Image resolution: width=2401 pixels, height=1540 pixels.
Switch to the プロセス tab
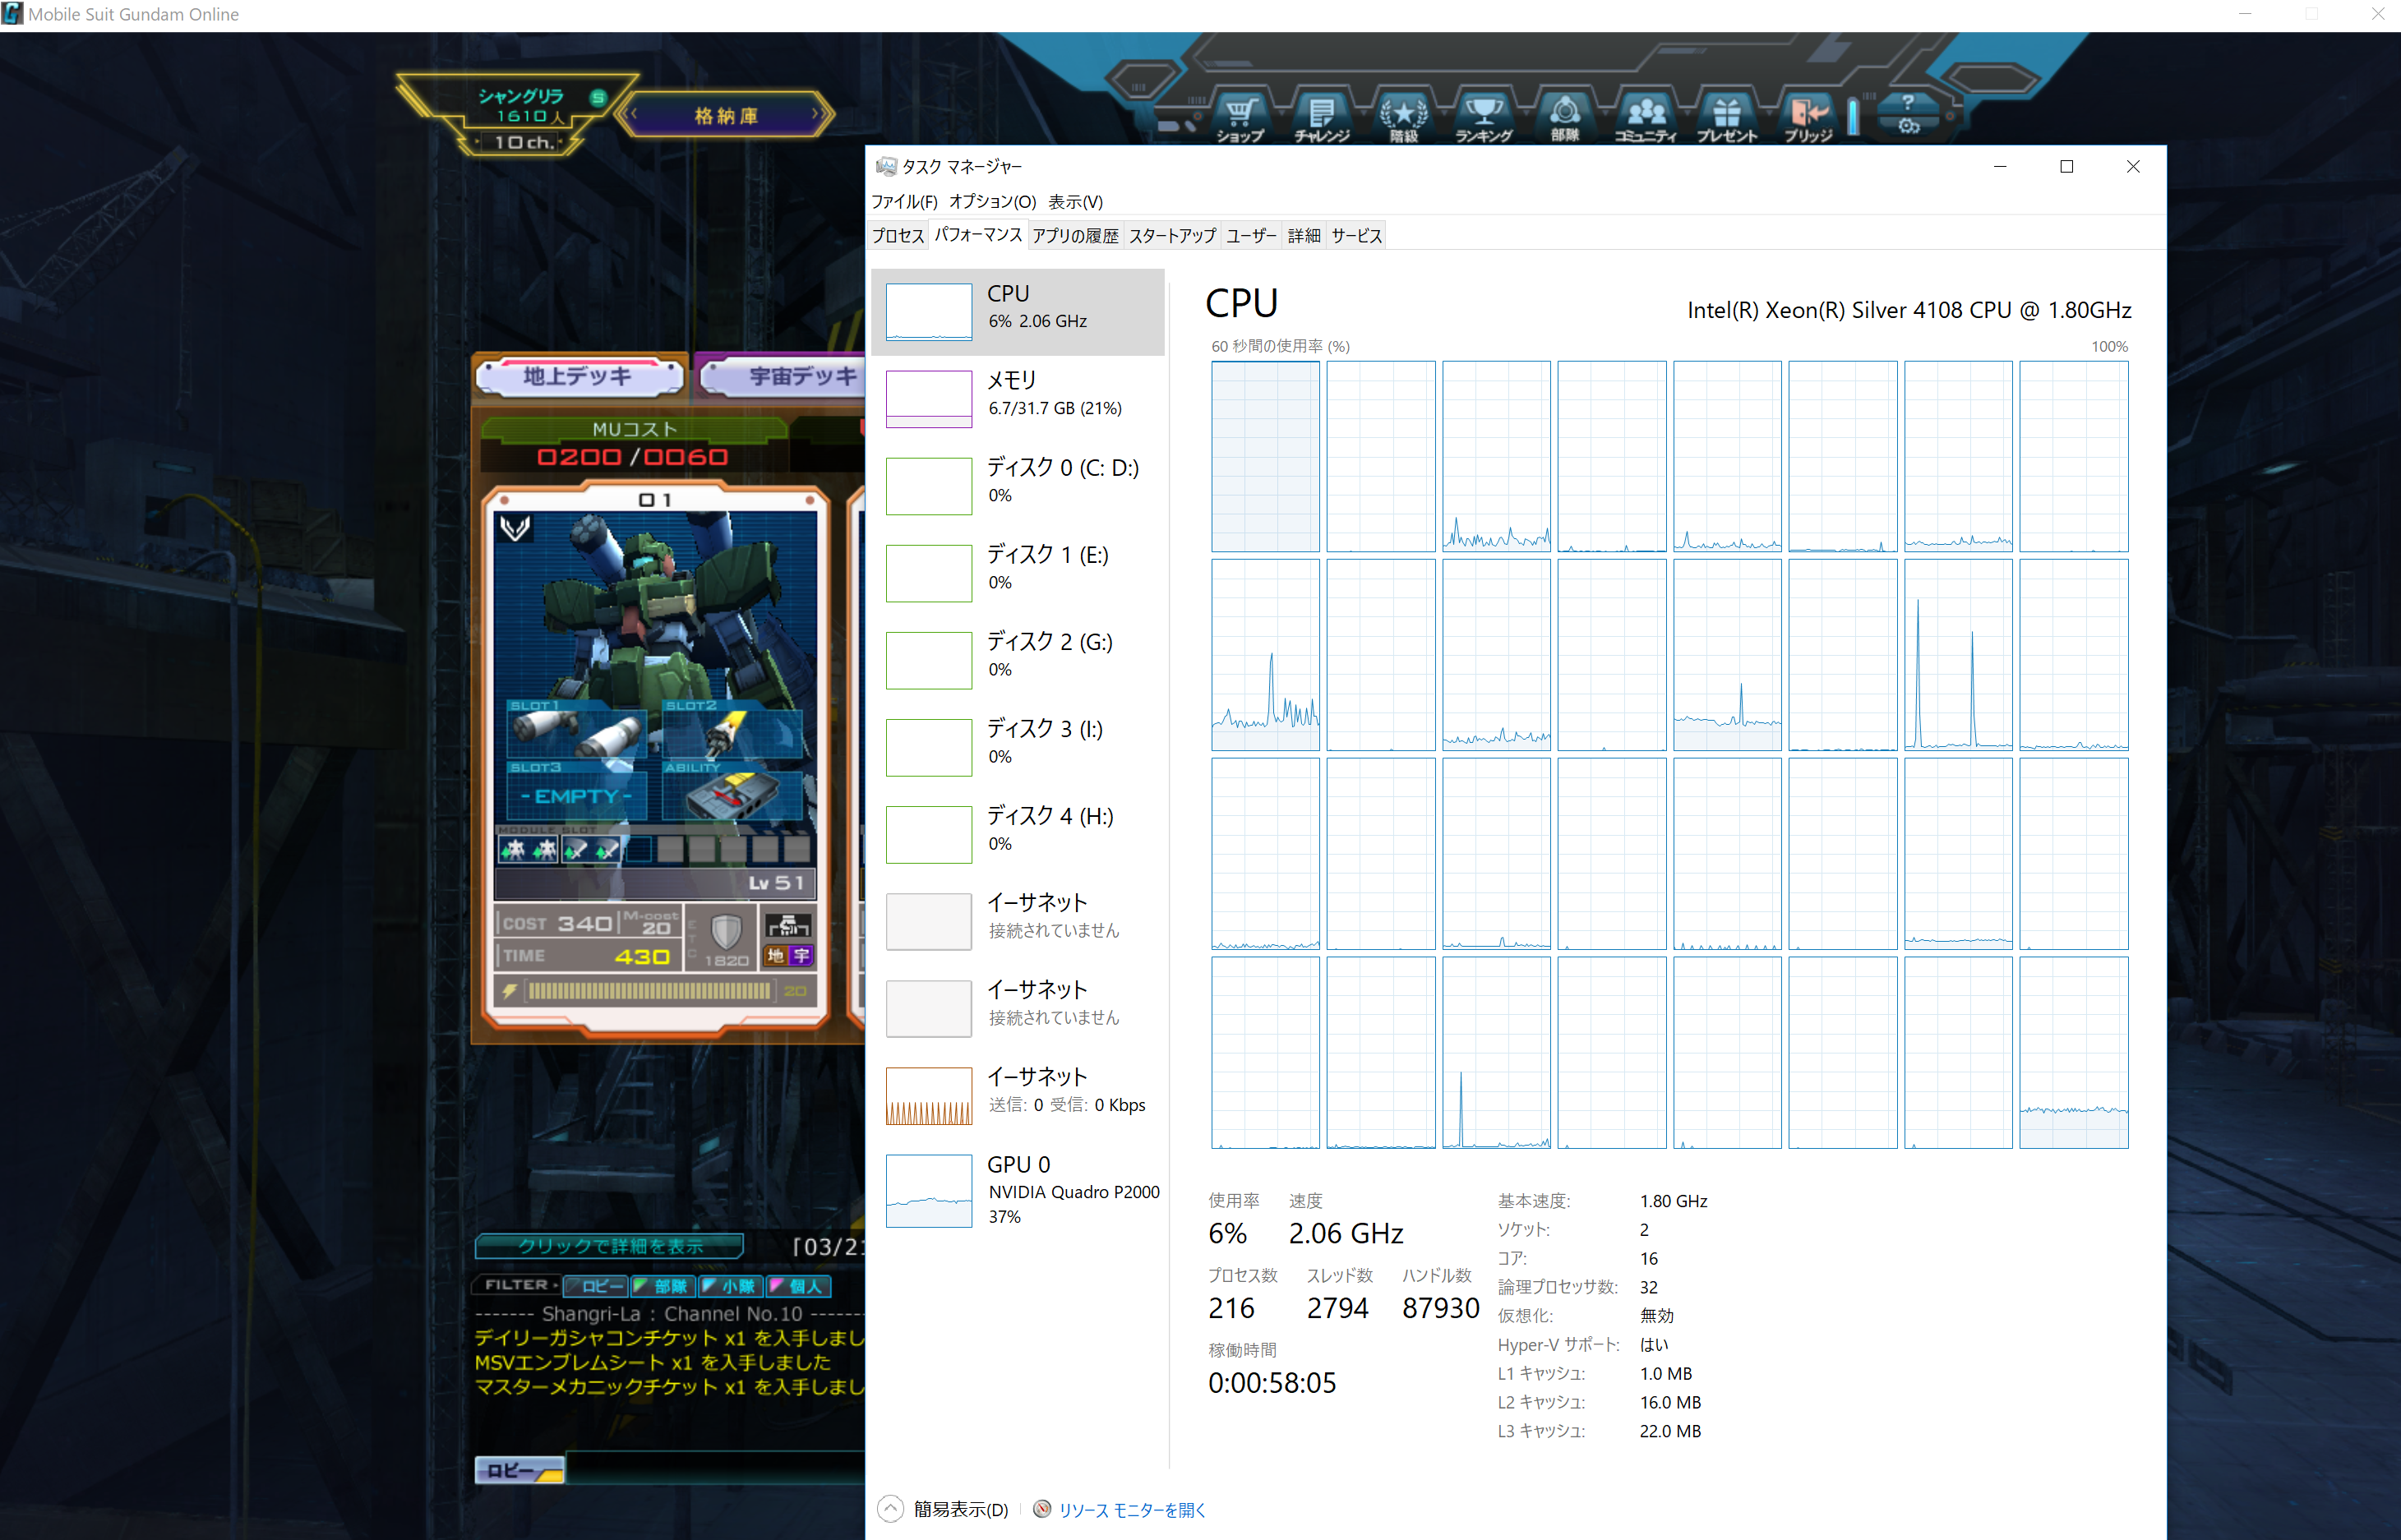(x=897, y=236)
